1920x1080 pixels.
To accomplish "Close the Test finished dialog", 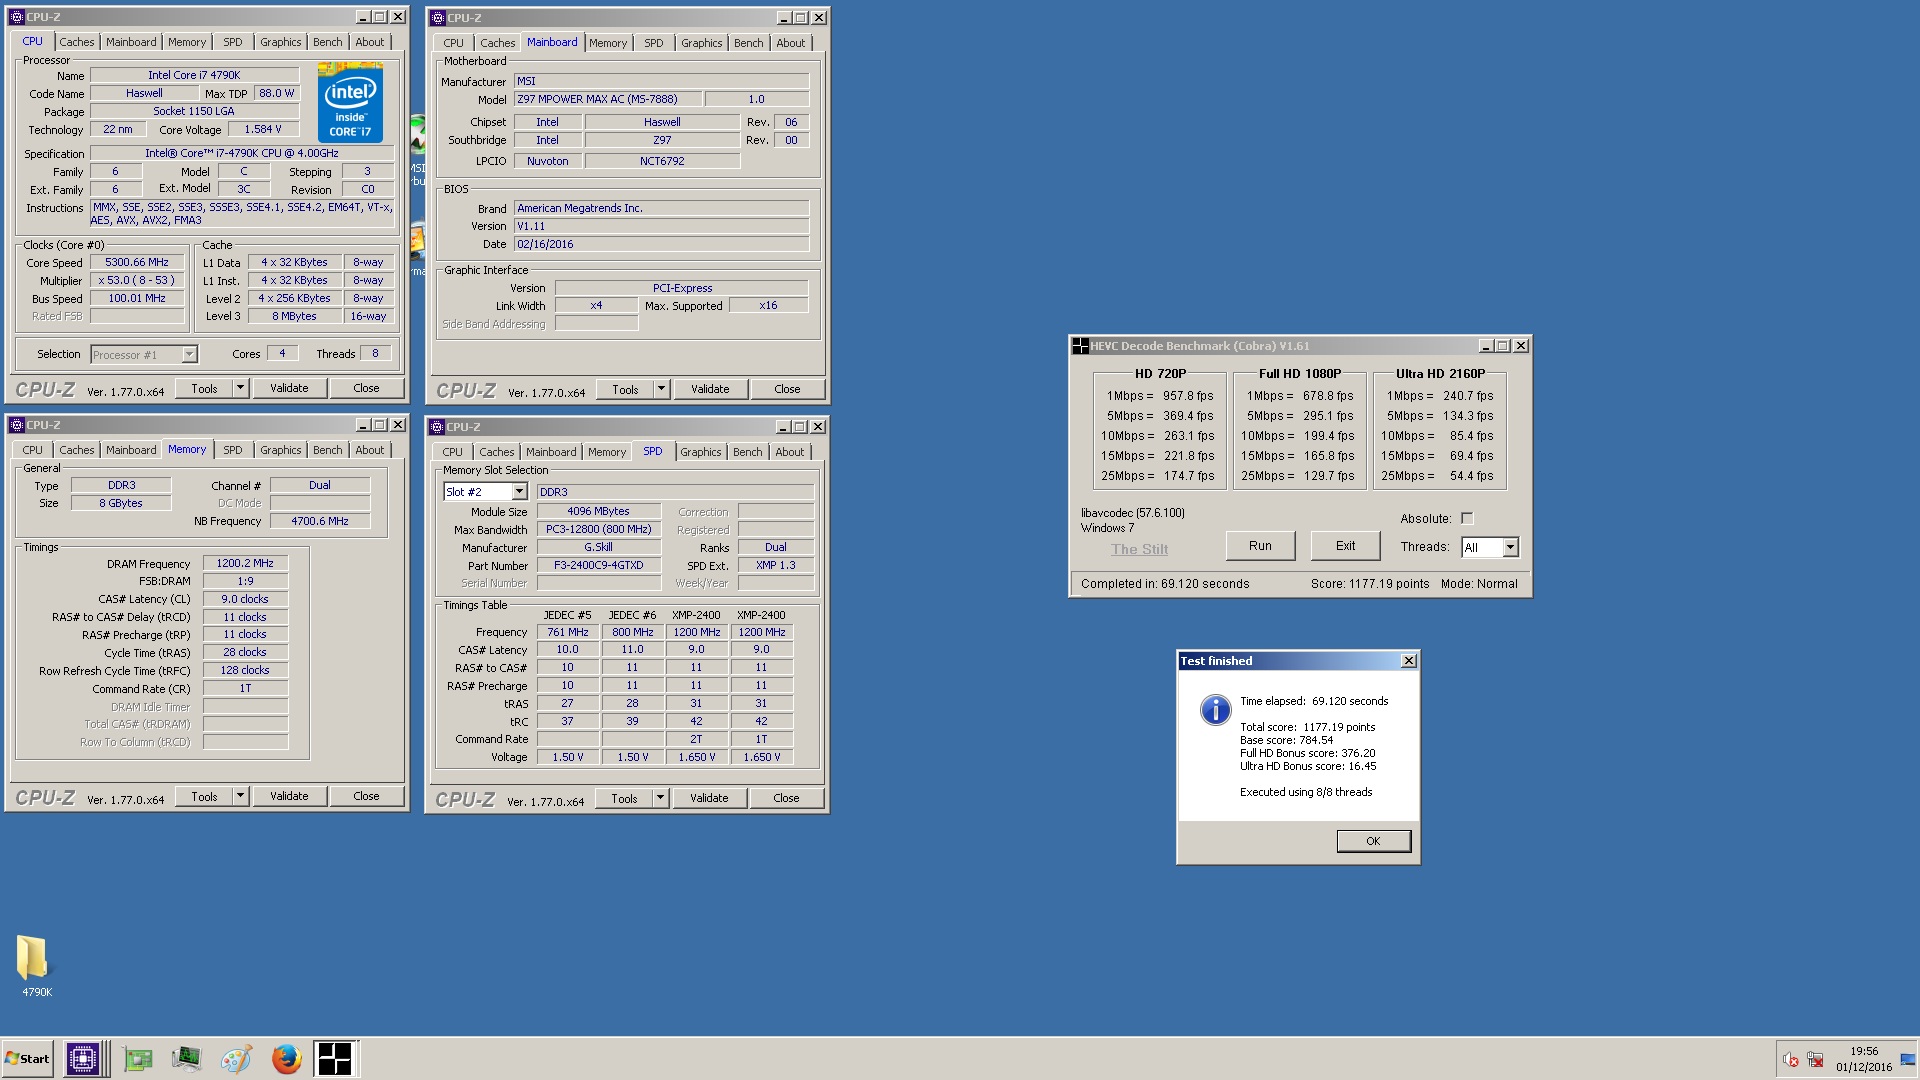I will click(x=1408, y=661).
